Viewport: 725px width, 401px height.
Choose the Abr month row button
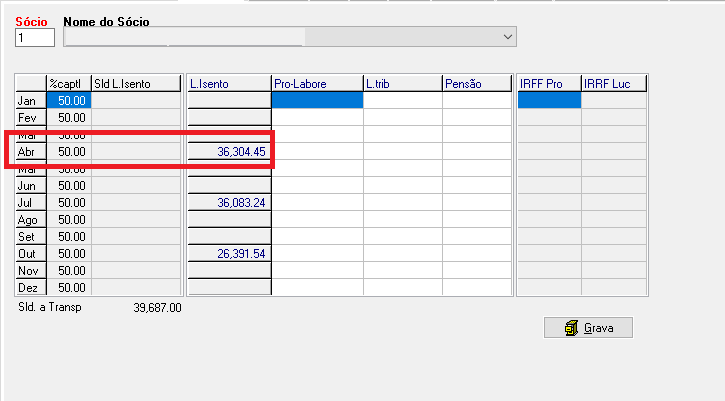(30, 151)
